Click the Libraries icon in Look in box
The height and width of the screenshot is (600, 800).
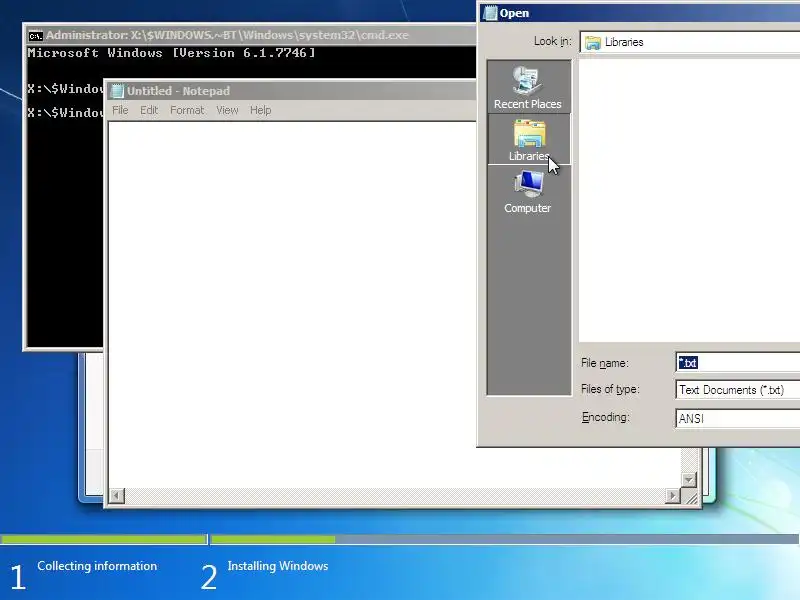(592, 42)
